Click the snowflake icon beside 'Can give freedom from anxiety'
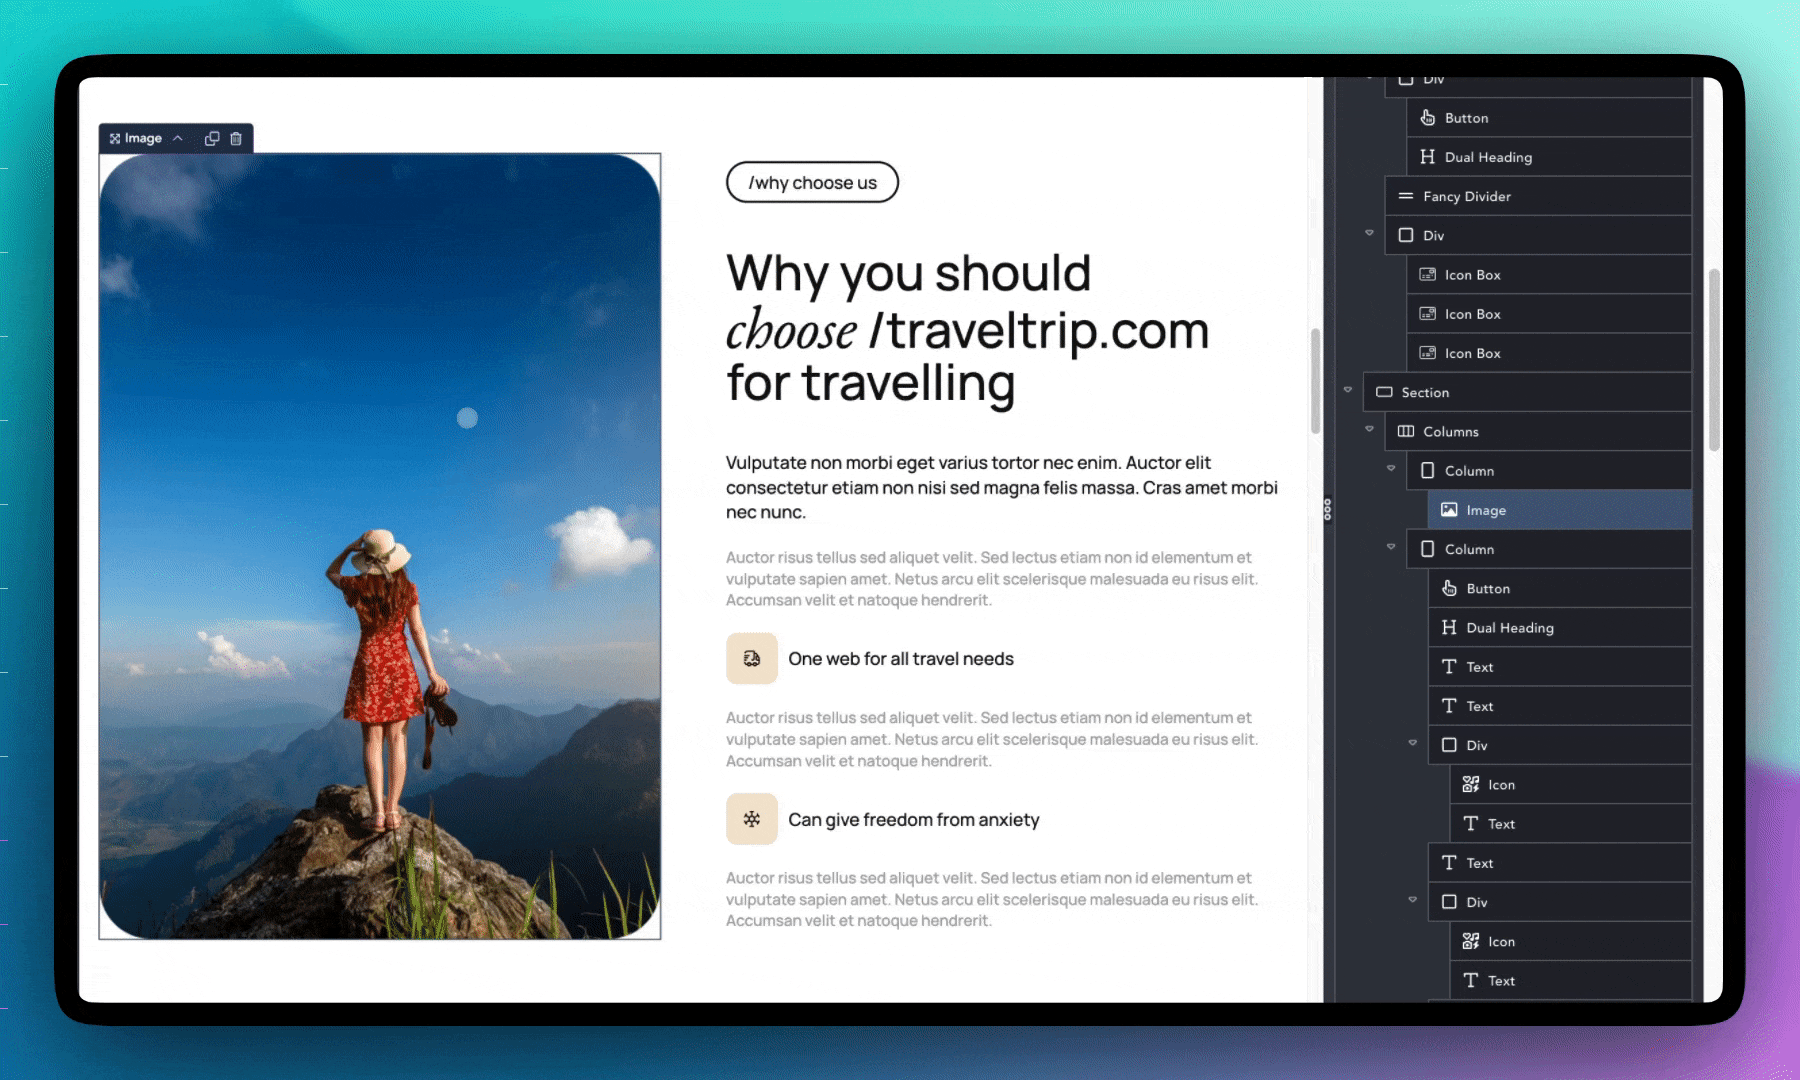1800x1080 pixels. (x=752, y=819)
